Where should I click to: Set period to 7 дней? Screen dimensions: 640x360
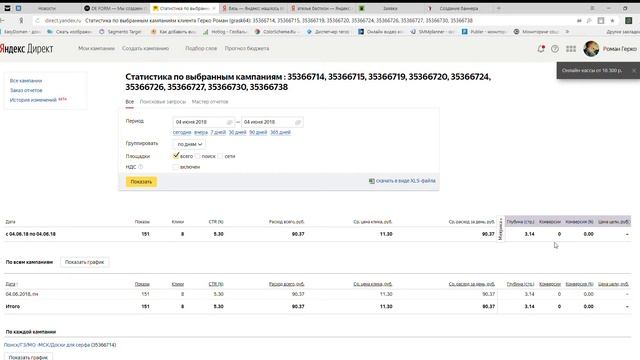[x=218, y=132]
